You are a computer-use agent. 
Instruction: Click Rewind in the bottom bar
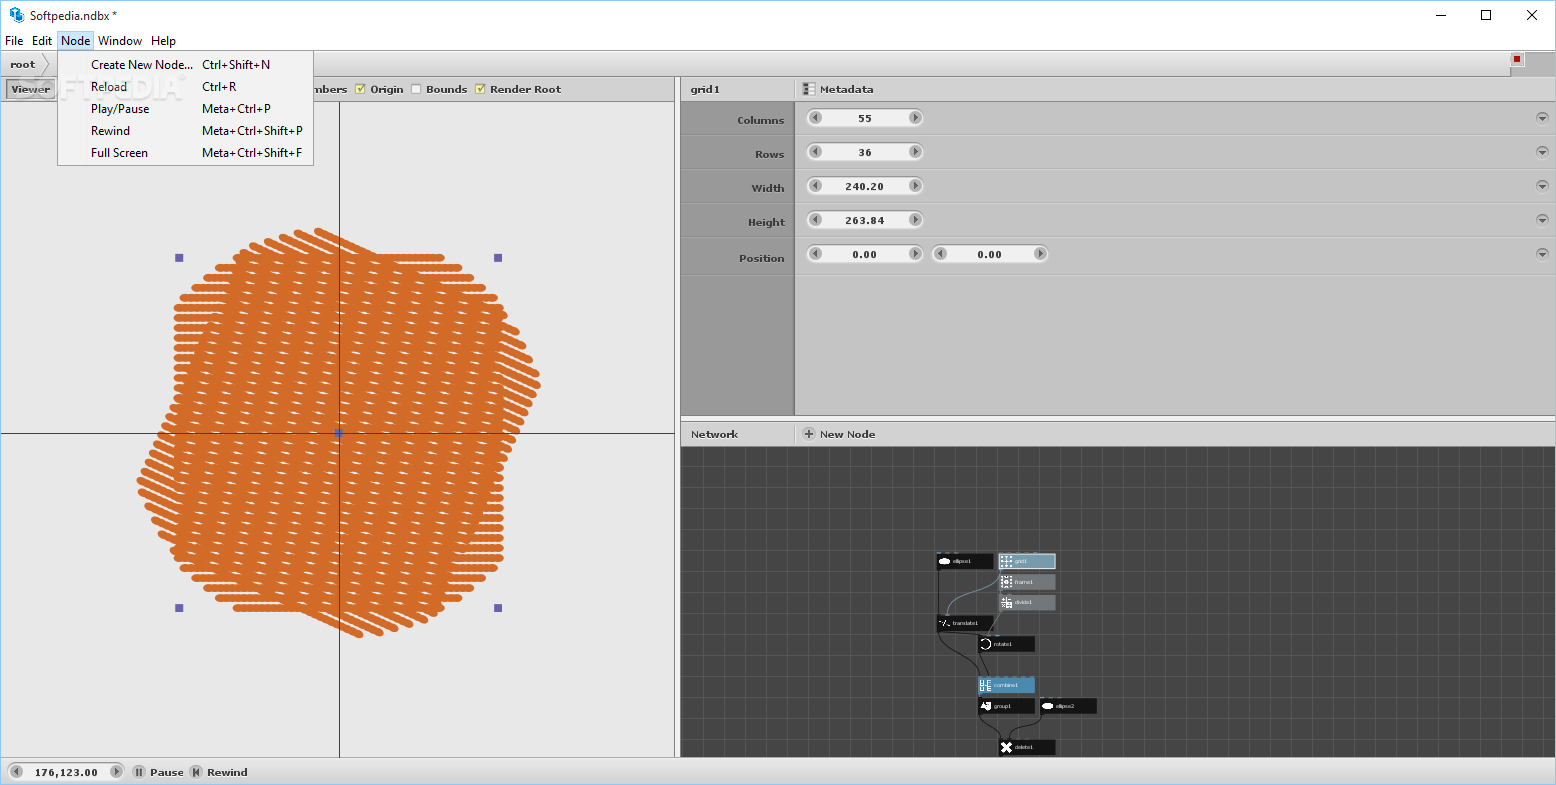click(x=219, y=772)
